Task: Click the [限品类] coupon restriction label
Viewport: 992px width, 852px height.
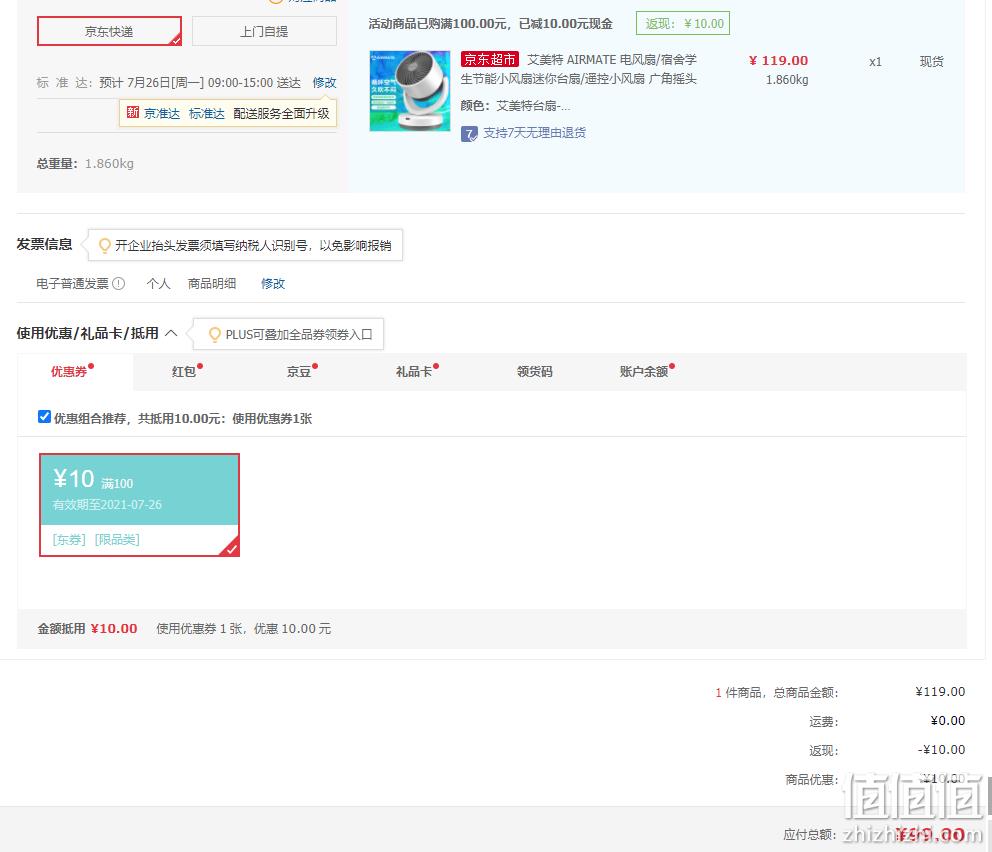Action: (x=117, y=540)
